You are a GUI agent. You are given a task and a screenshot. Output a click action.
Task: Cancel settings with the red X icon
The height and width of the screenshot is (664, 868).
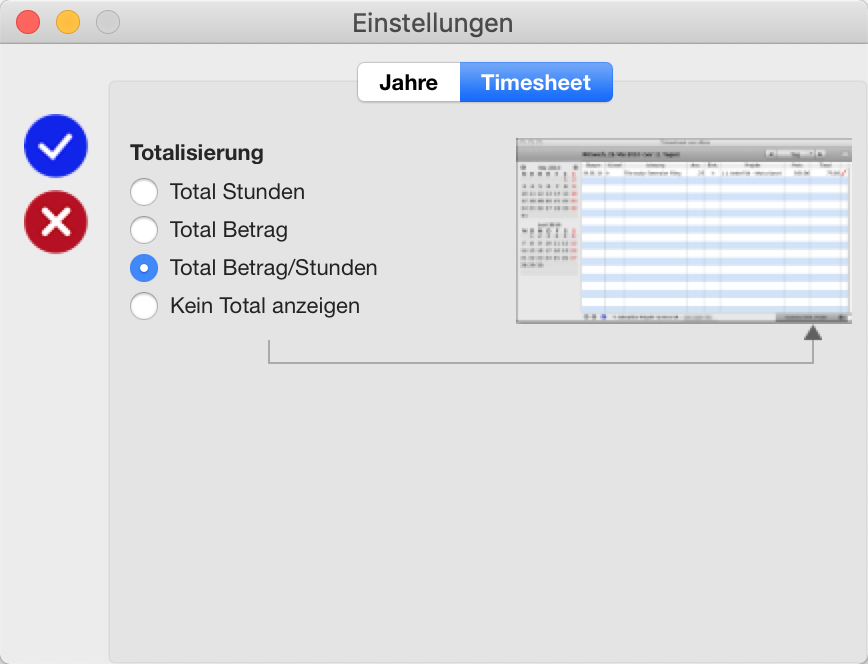tap(55, 222)
